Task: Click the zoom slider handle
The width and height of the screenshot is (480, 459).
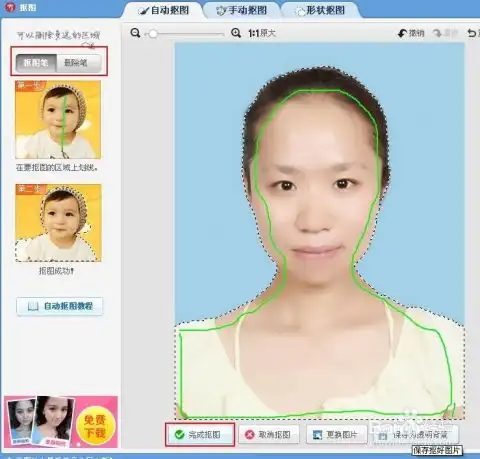Action: click(153, 34)
